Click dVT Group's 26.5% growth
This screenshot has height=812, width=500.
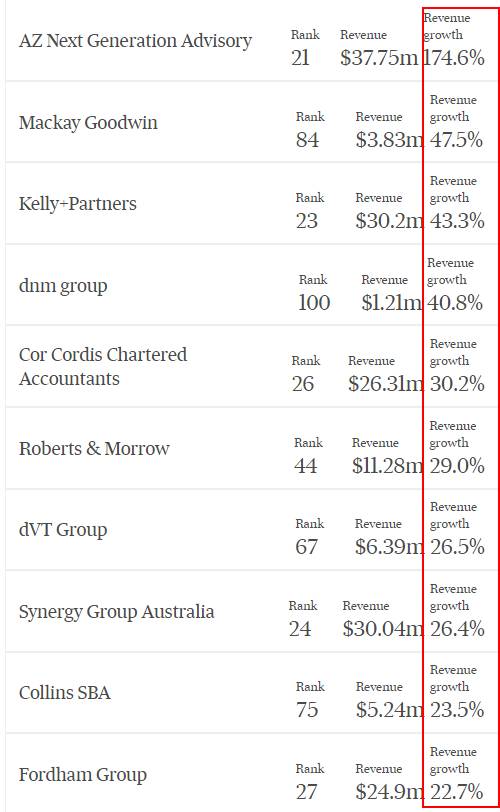point(457,547)
